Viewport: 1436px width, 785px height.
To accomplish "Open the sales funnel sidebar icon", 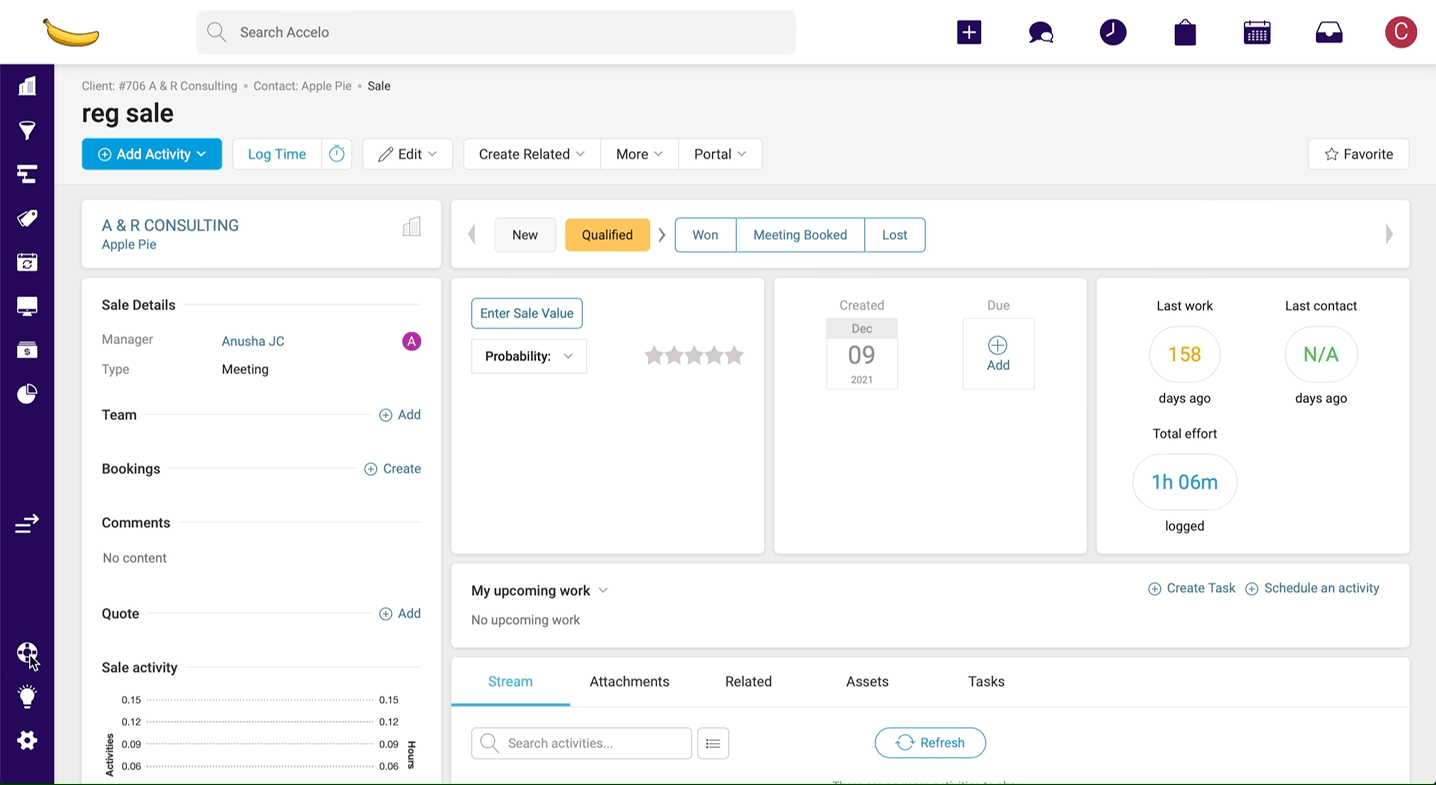I will (27, 130).
